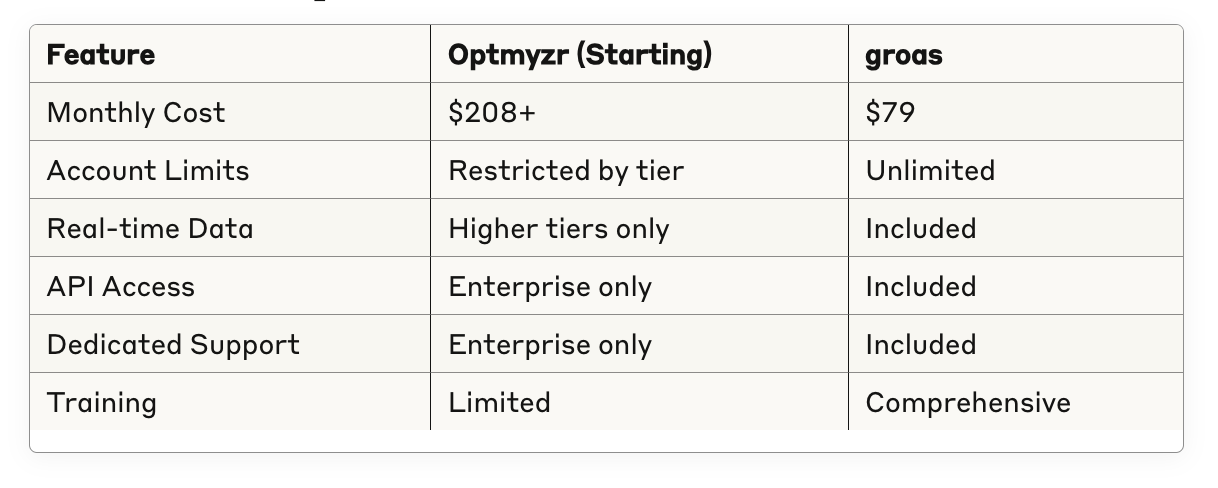
Task: Click the Limited cell
Action: coord(499,402)
